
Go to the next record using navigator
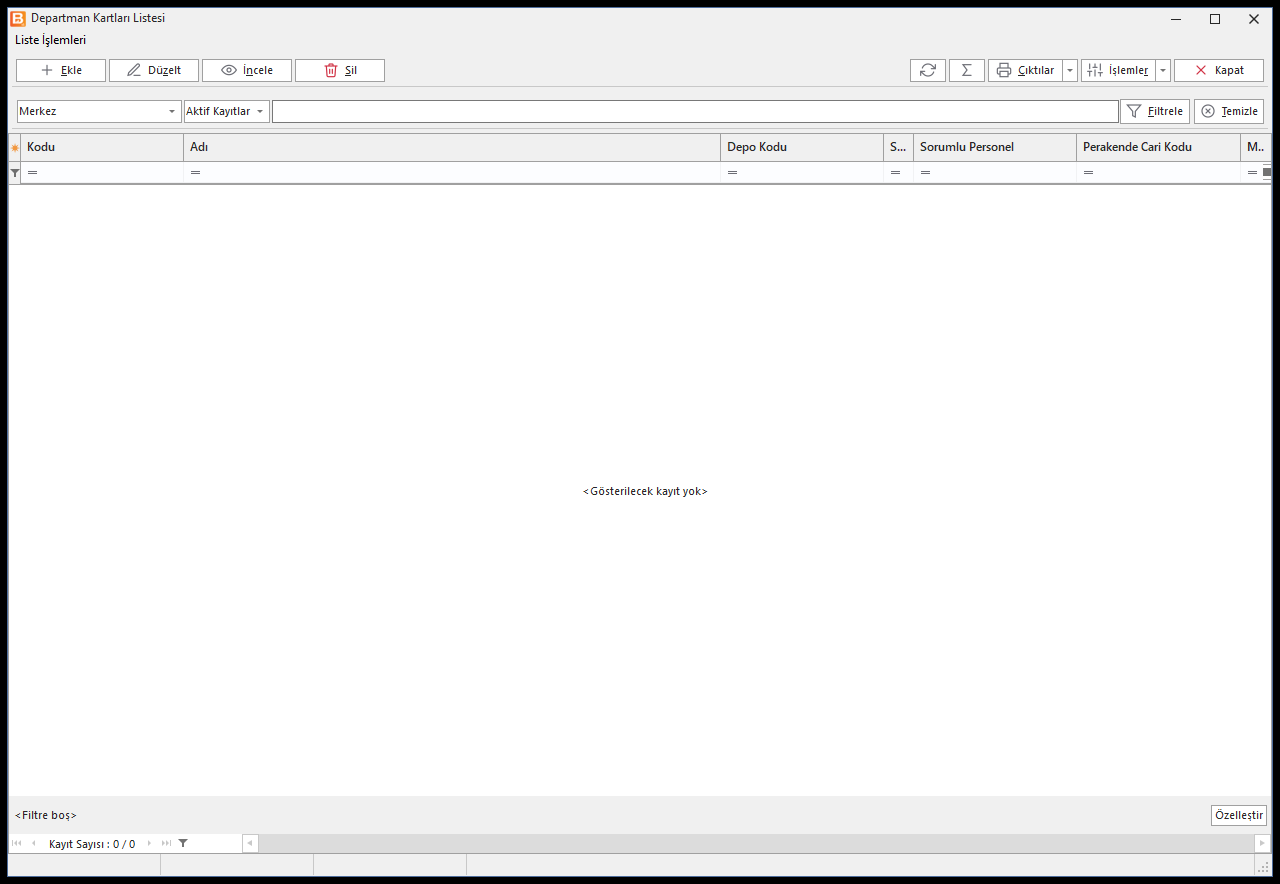150,844
